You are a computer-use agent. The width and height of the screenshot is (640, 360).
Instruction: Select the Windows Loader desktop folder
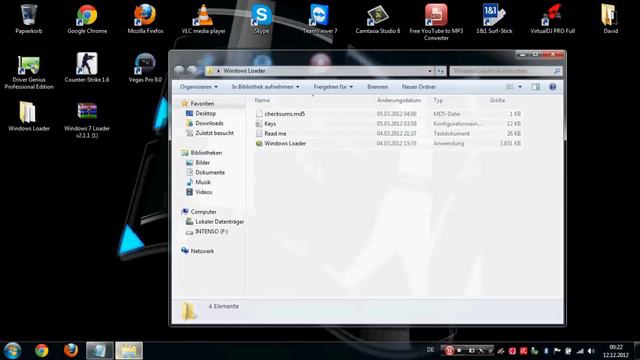tap(29, 116)
